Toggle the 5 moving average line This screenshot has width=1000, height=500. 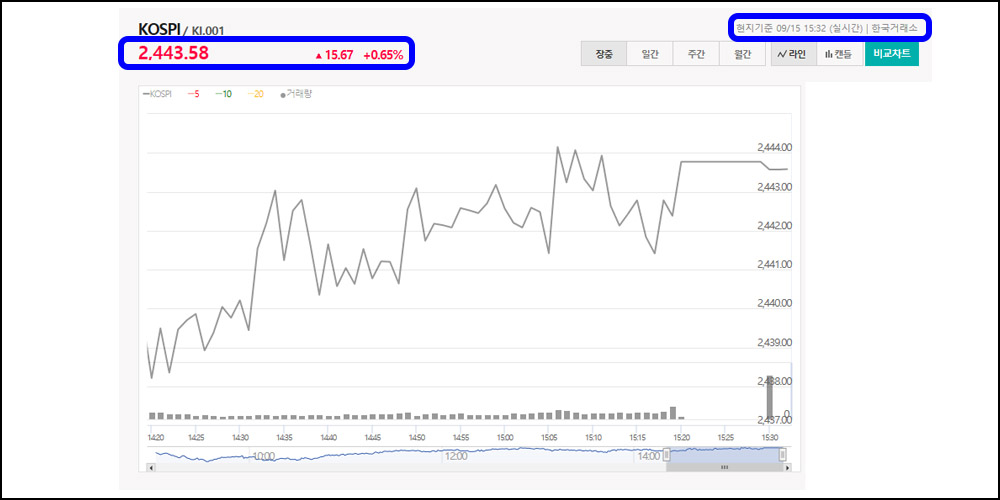coord(193,94)
